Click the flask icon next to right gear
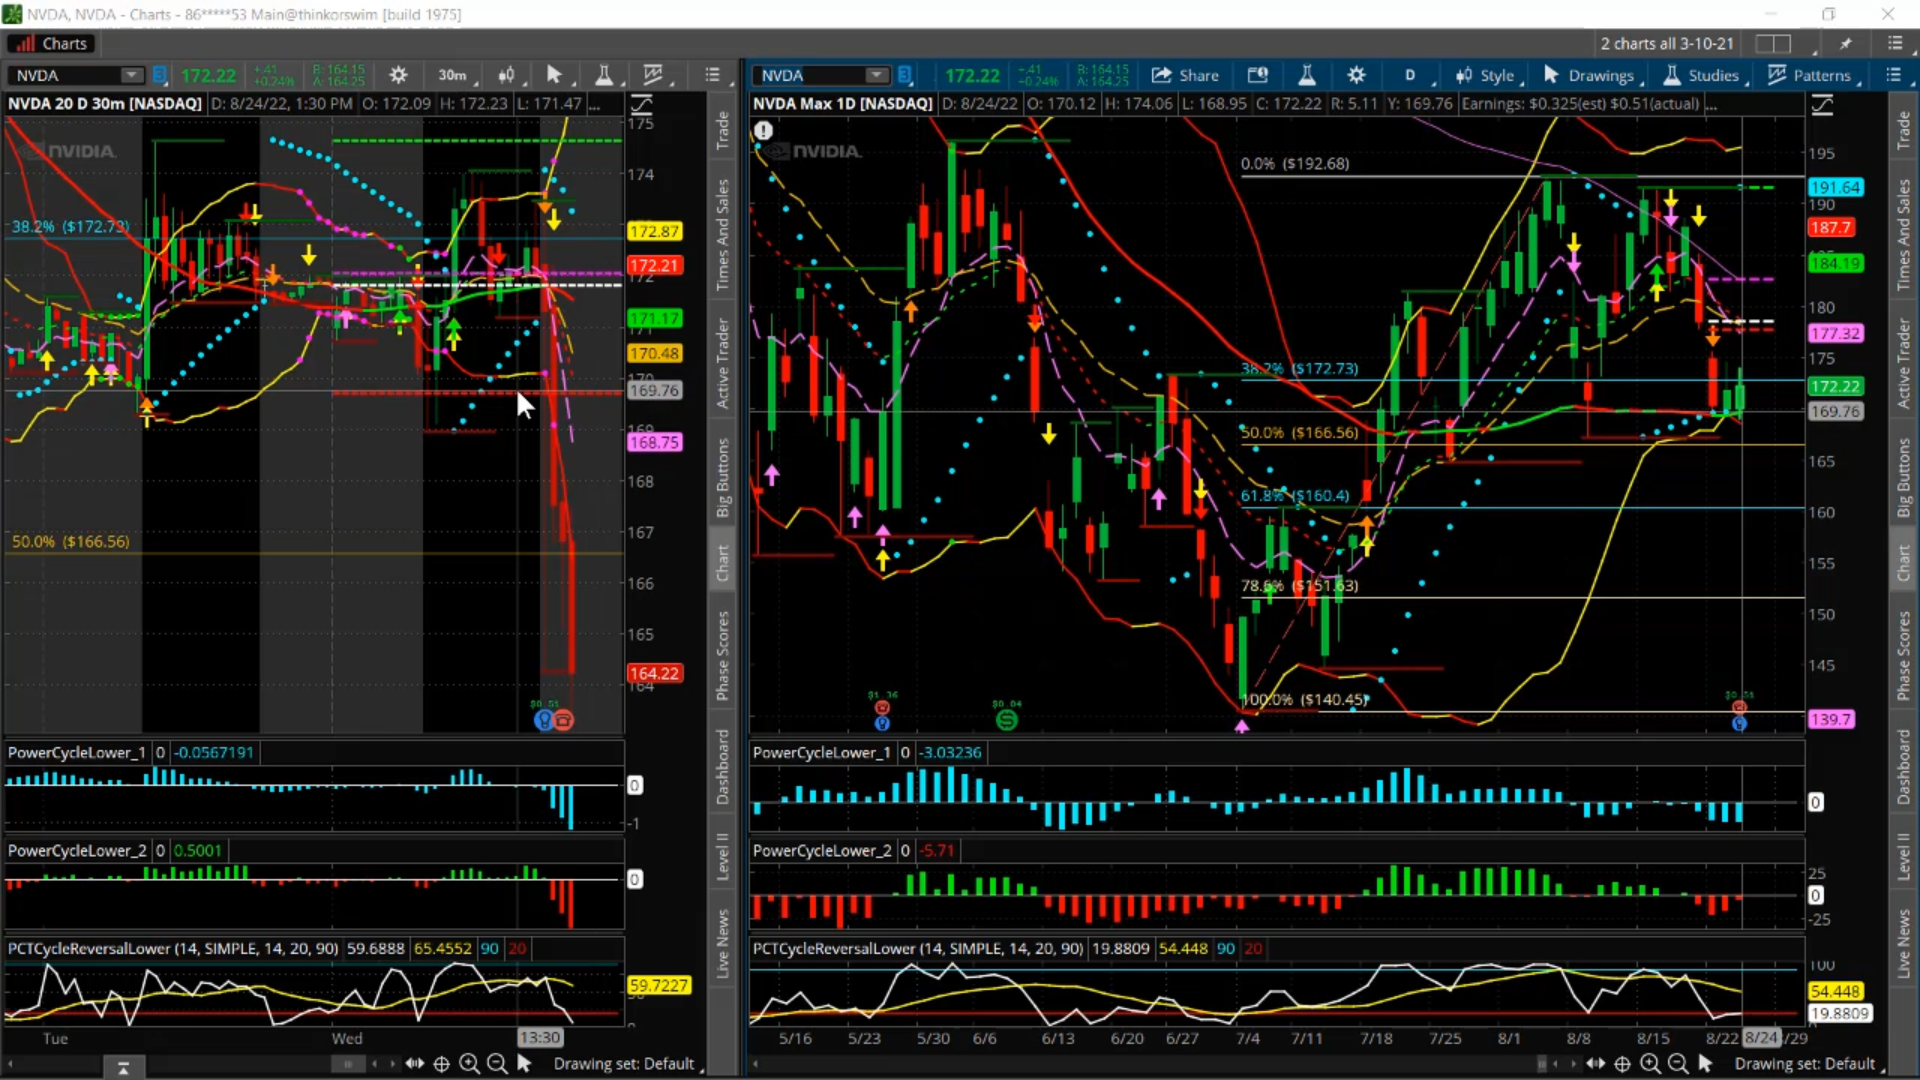This screenshot has height=1080, width=1920. coord(1306,75)
